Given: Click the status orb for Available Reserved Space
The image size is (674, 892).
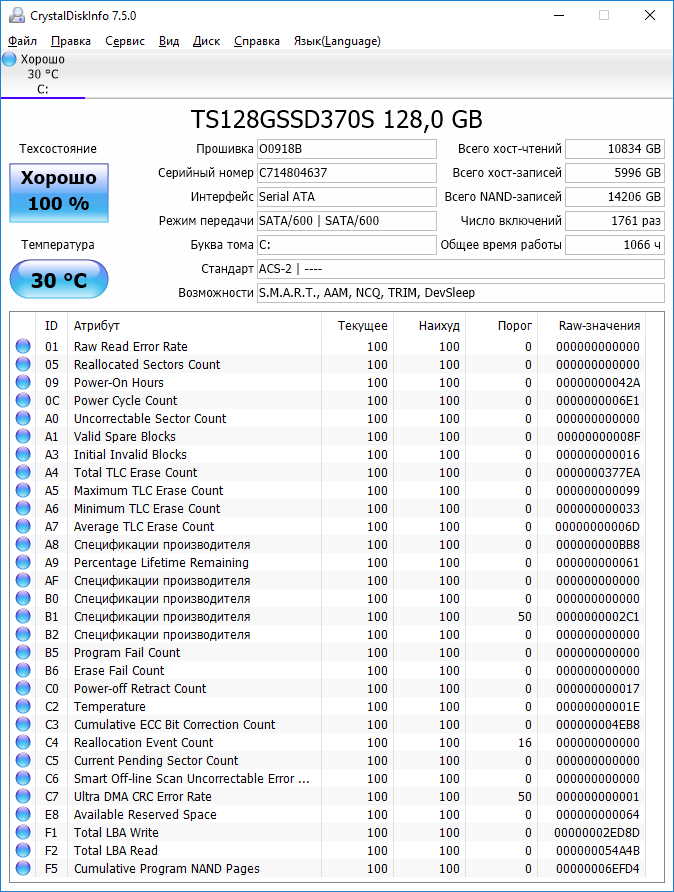Looking at the screenshot, I should (23, 814).
